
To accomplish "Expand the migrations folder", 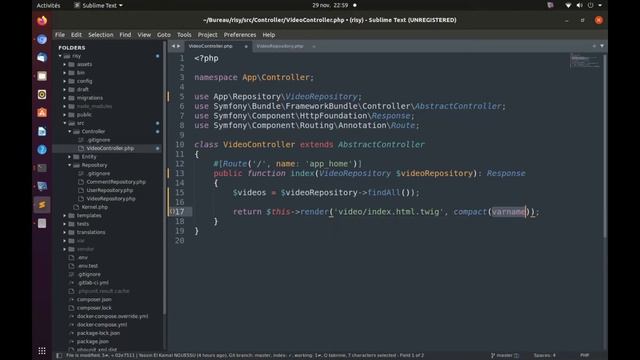I will (64, 98).
